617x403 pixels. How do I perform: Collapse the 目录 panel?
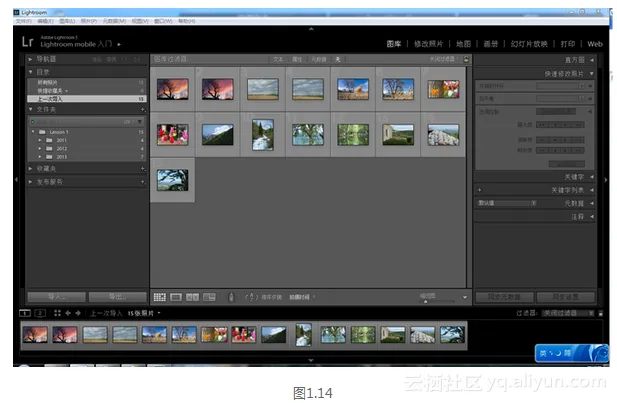pos(30,72)
